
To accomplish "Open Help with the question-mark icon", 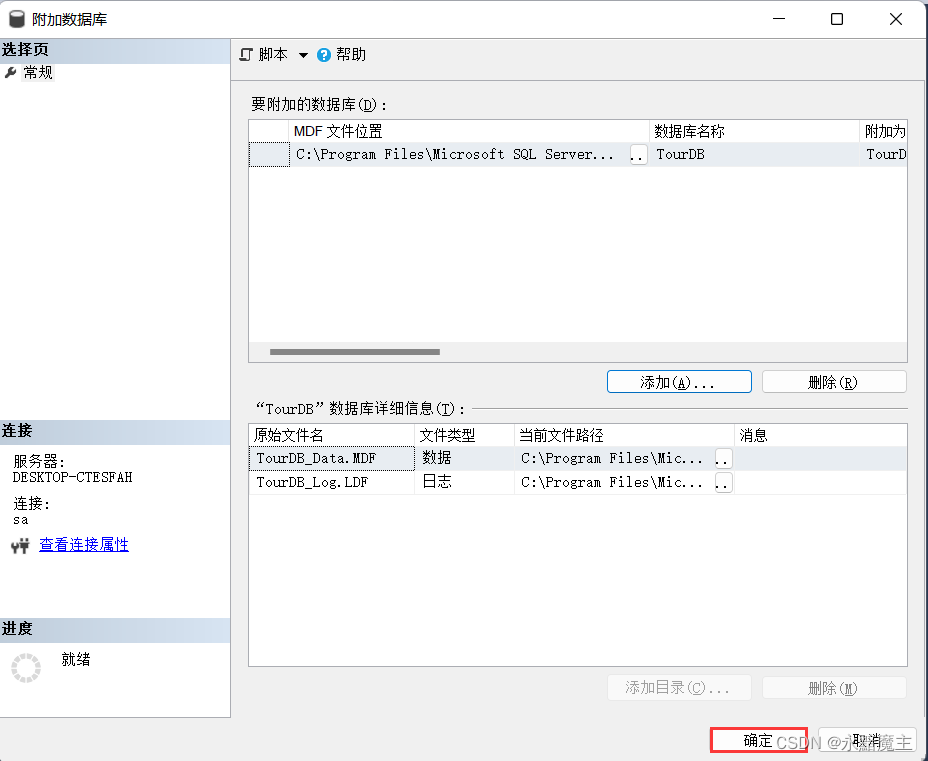I will tap(324, 55).
